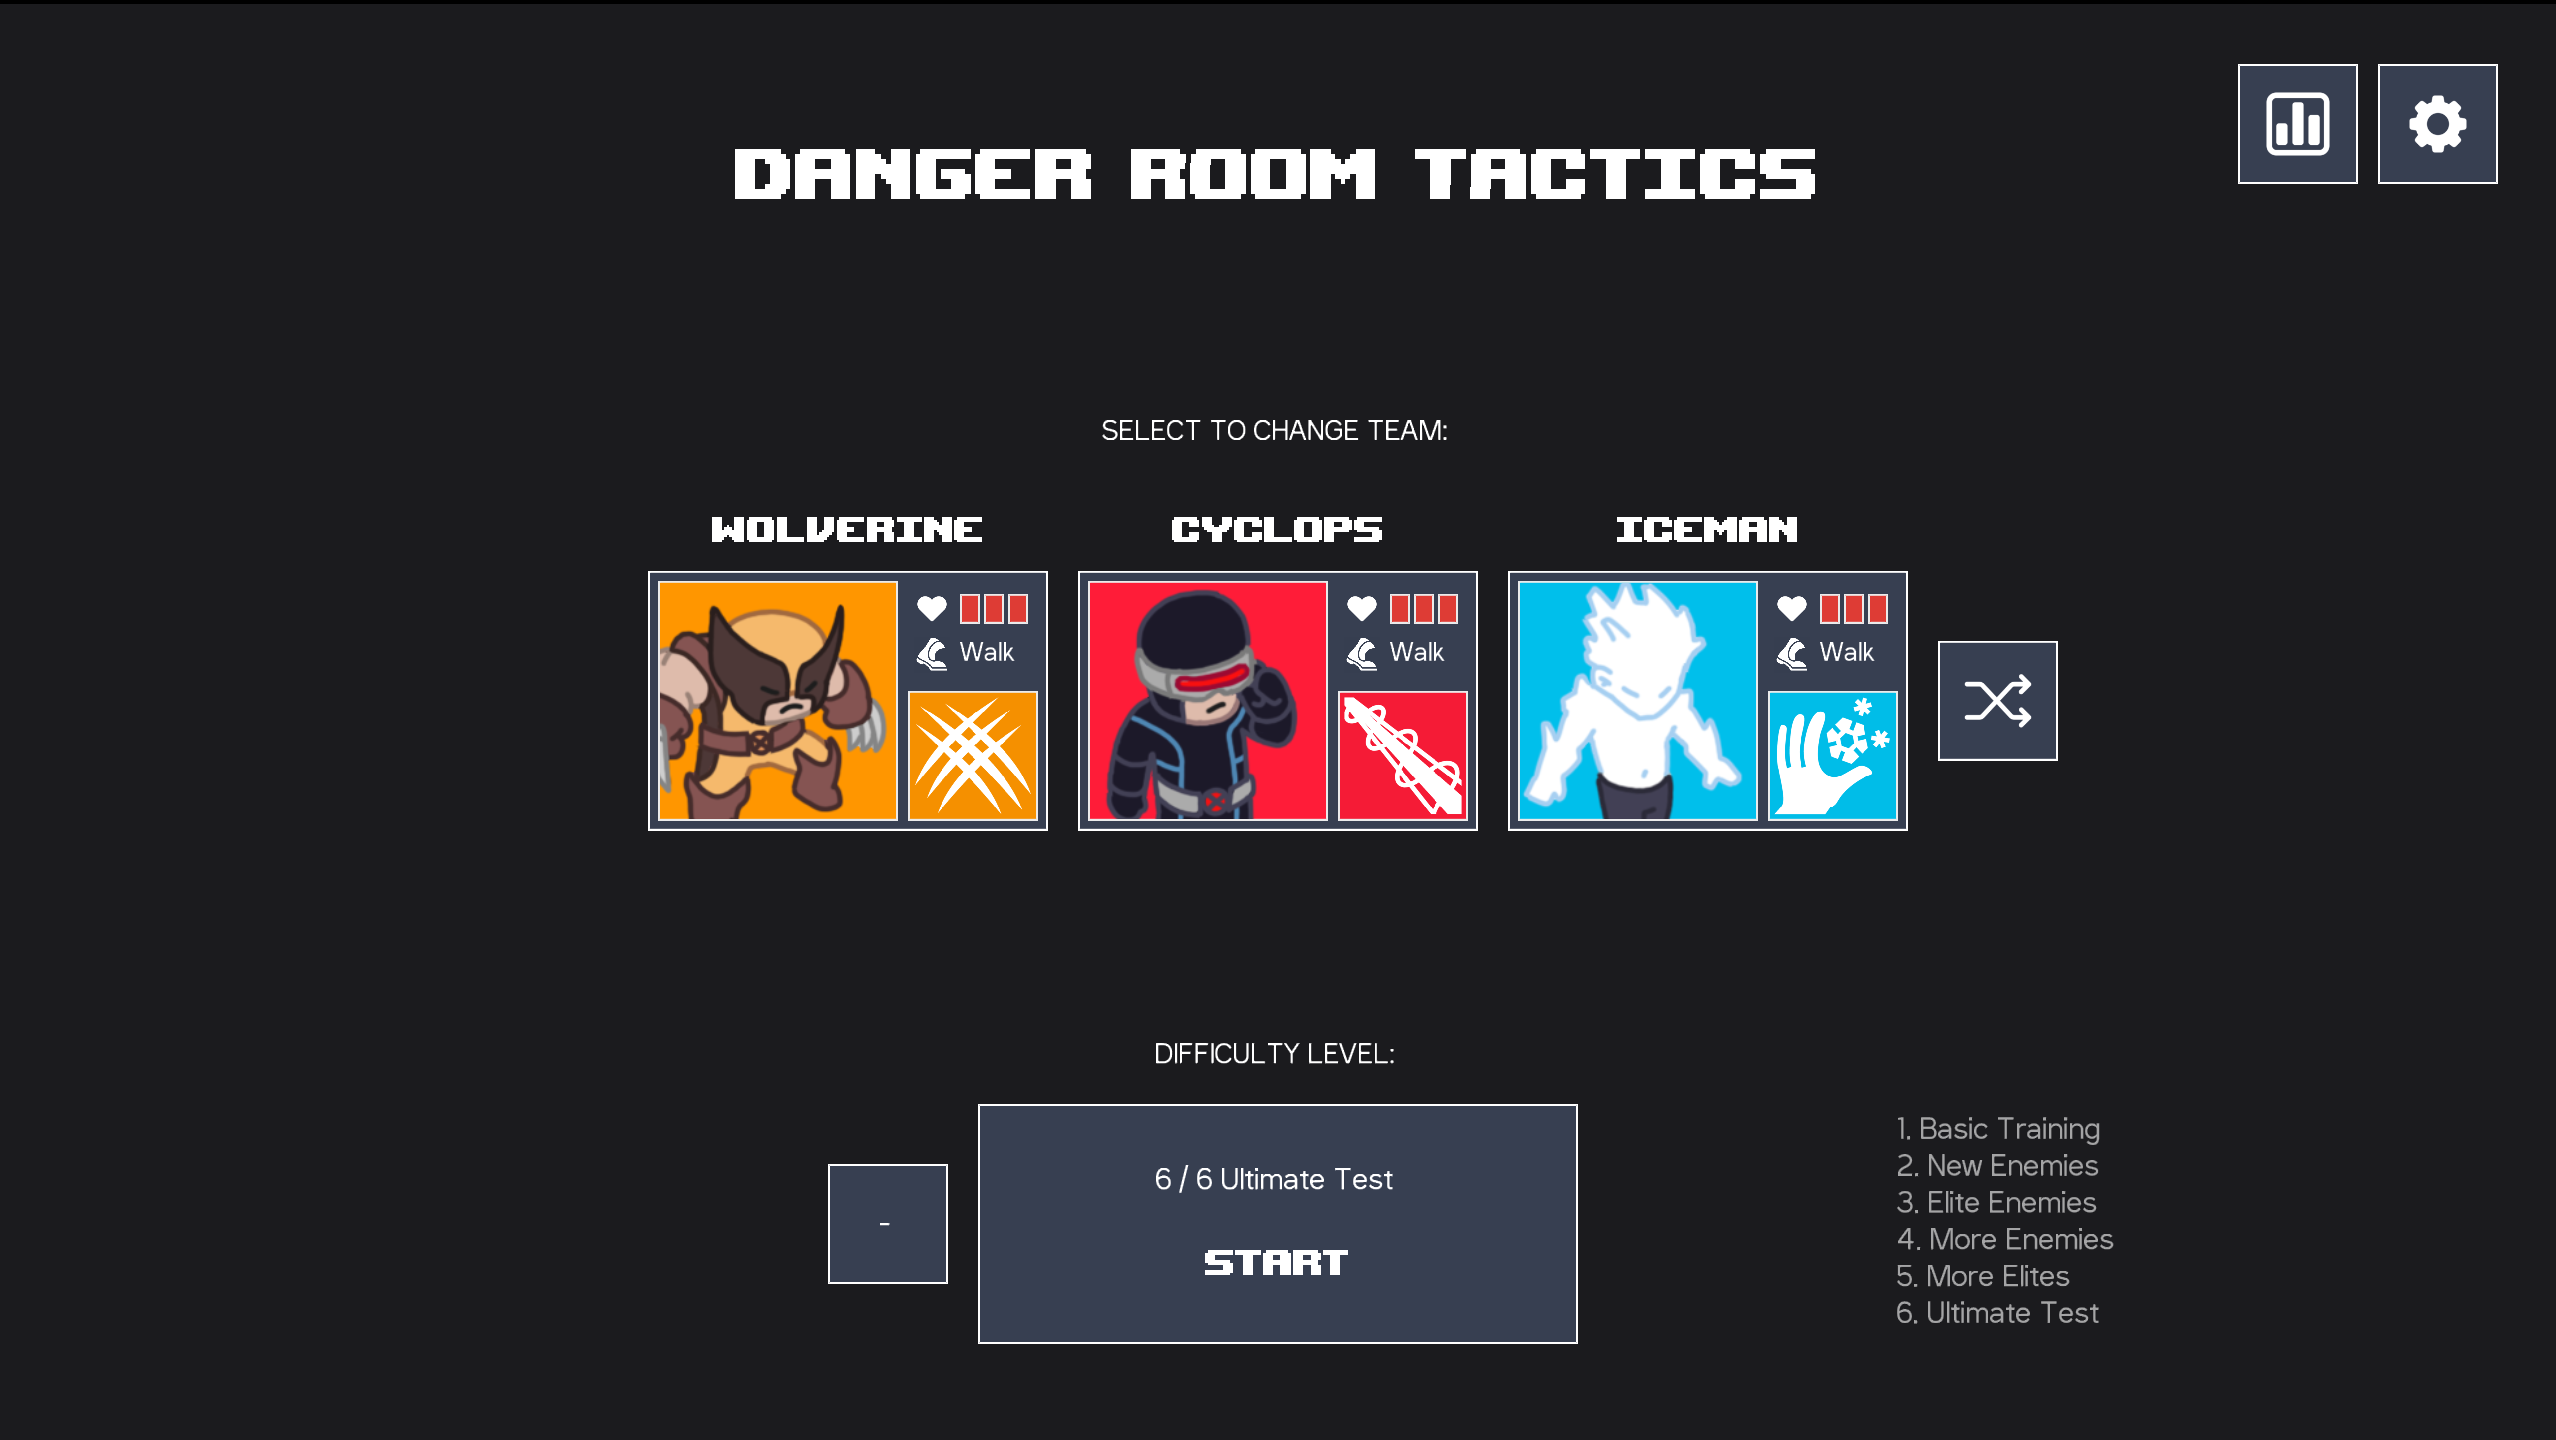Open the statistics bar chart button
Screen dimensions: 2556x1440
click(x=2297, y=124)
